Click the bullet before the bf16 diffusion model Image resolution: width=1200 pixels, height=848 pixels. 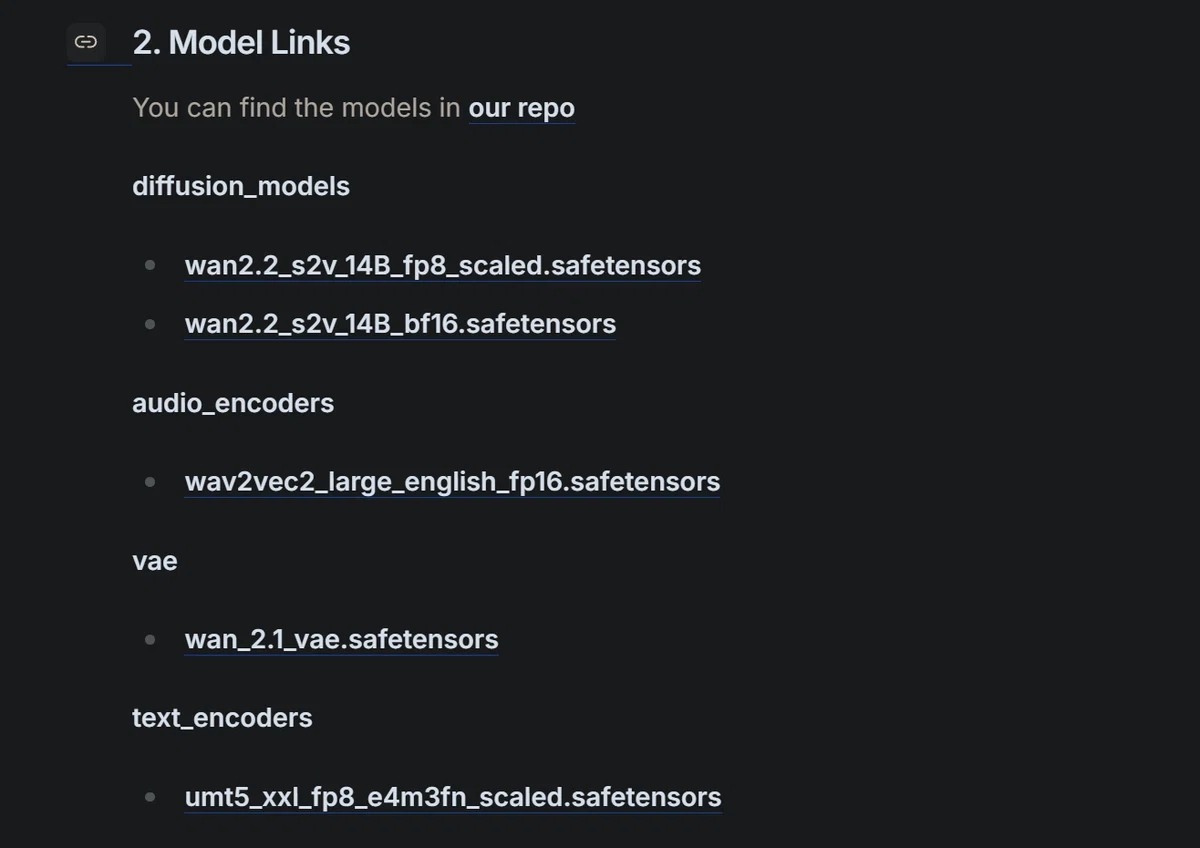tap(150, 323)
